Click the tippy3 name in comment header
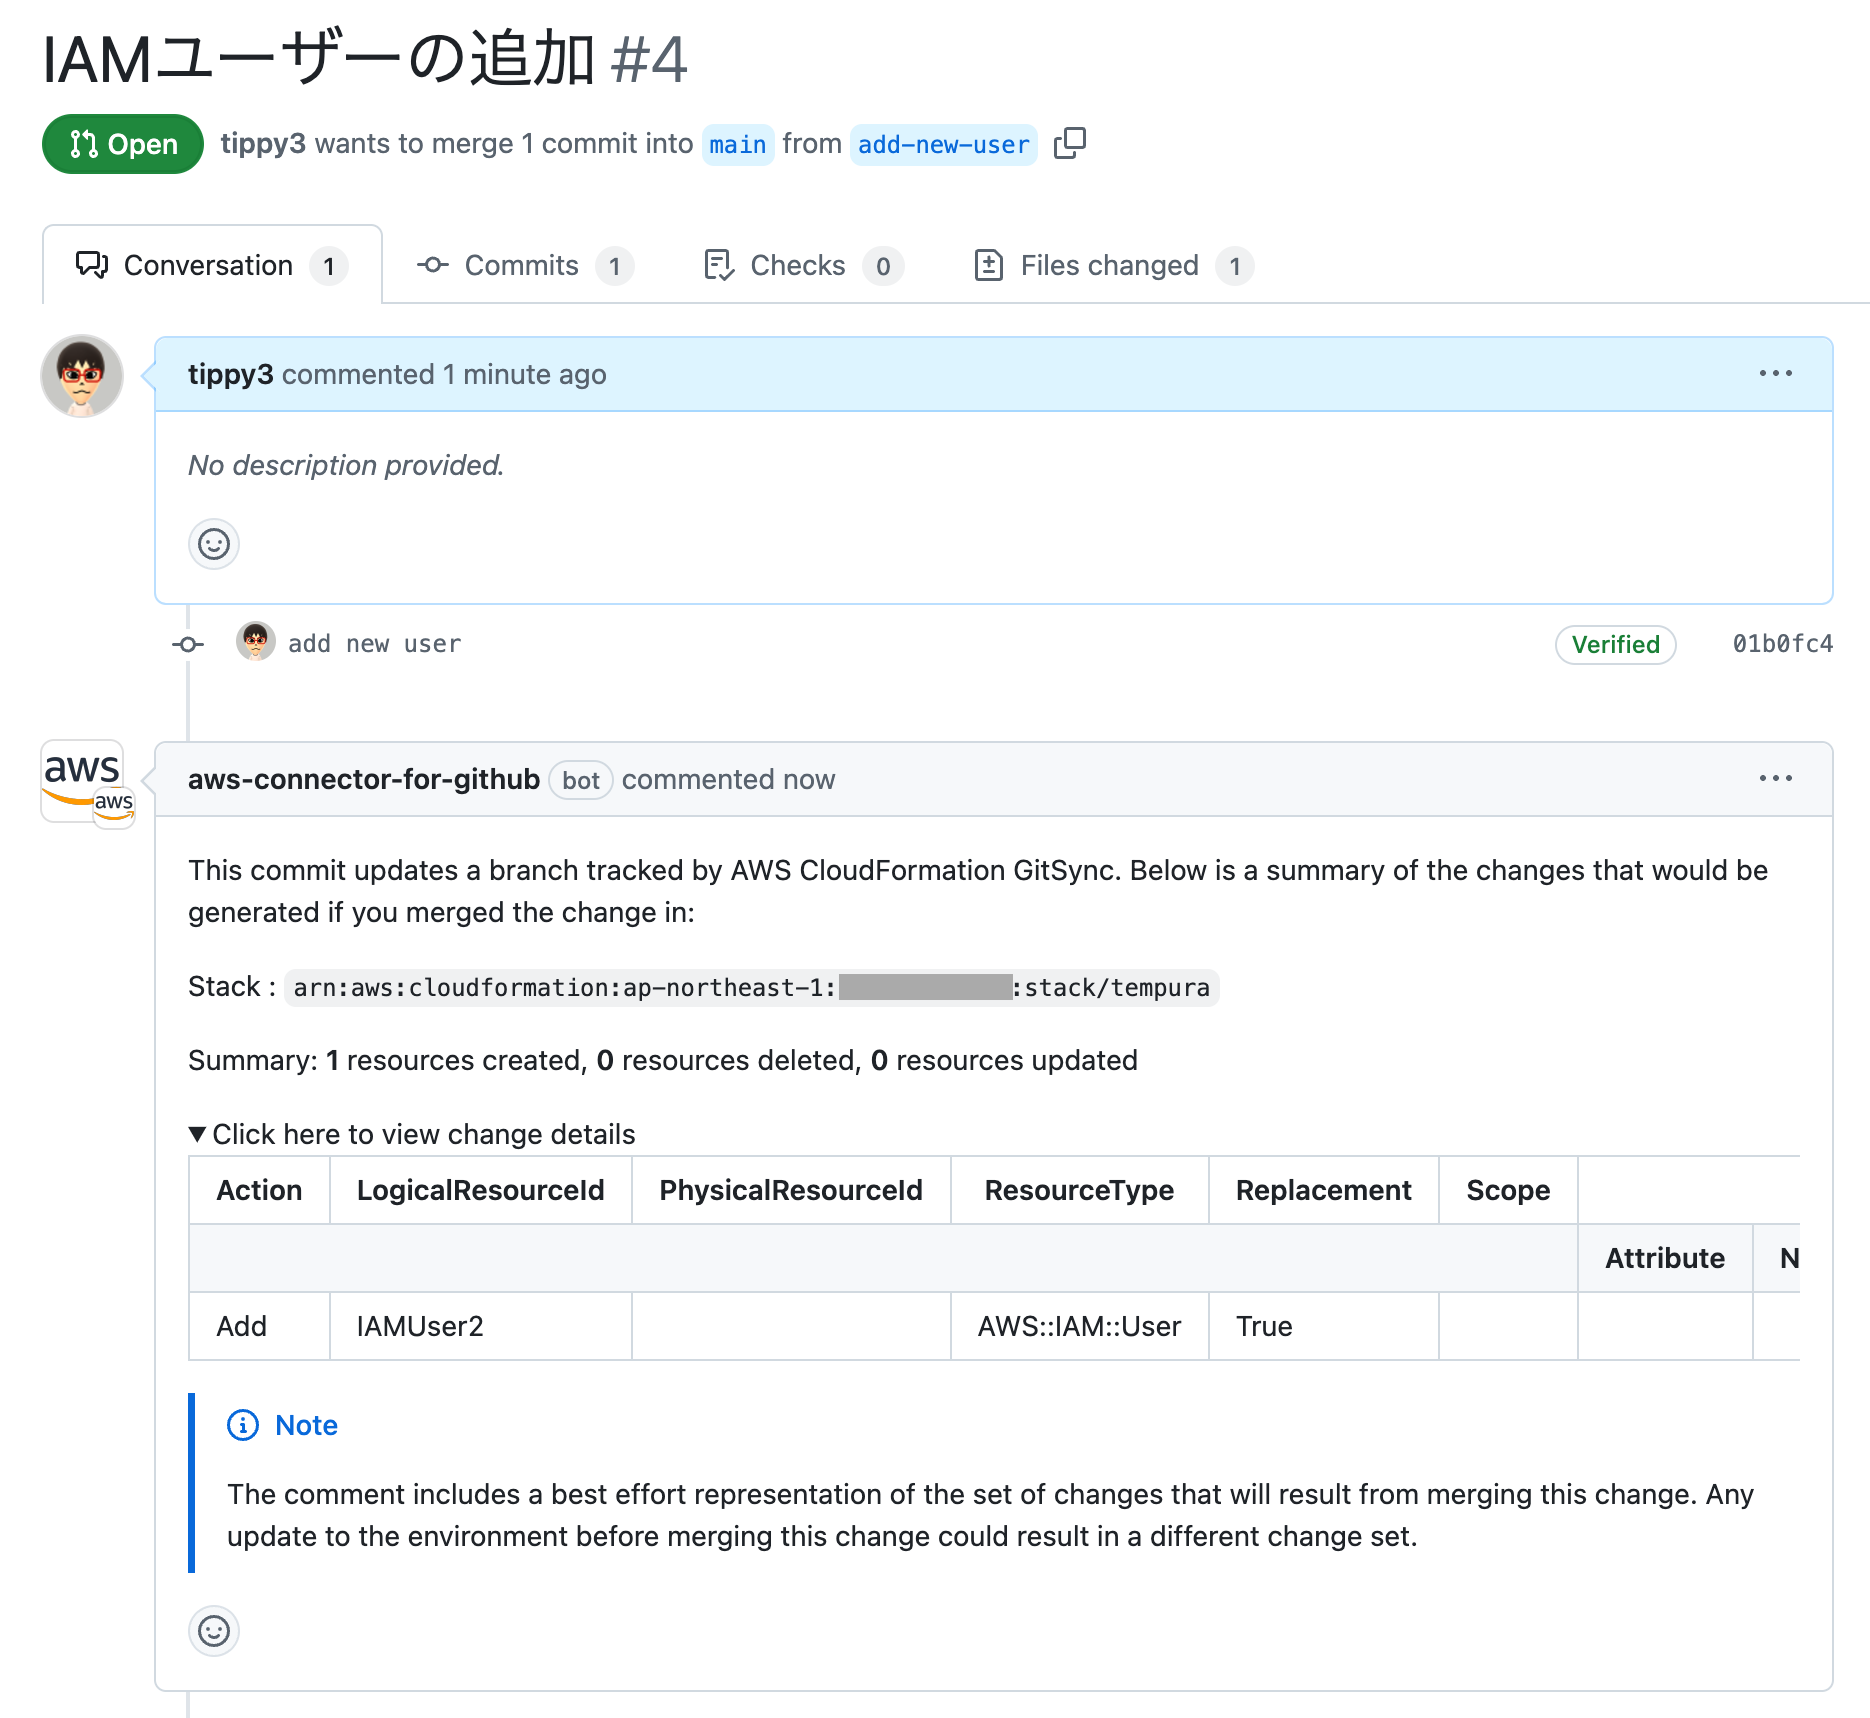 coord(231,374)
